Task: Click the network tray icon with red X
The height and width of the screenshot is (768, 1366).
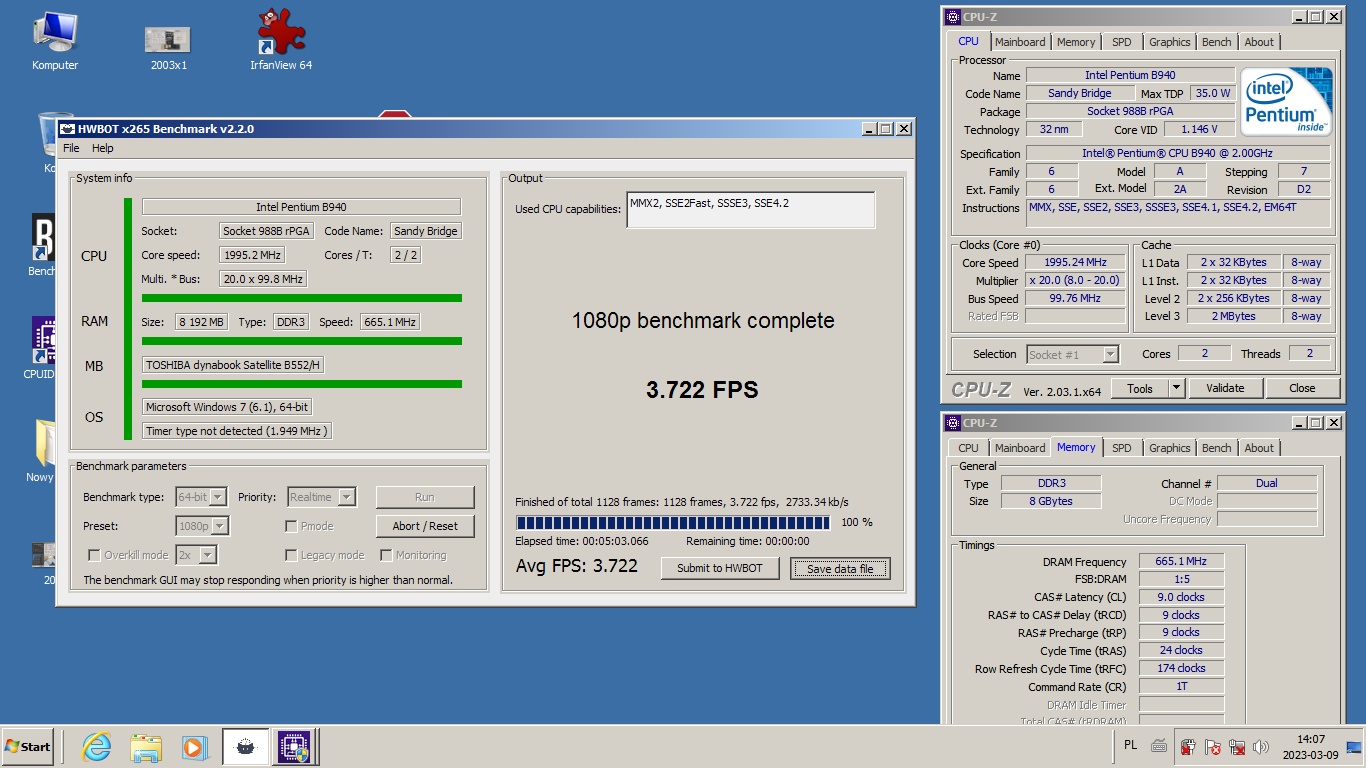Action: (x=1237, y=746)
